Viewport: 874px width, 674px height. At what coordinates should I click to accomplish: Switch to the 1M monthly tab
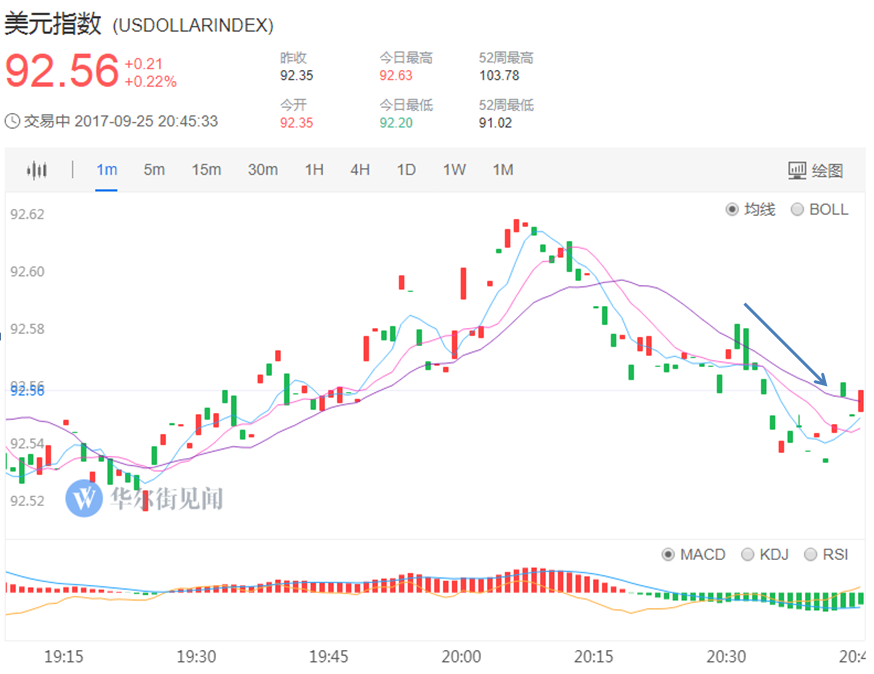(x=502, y=170)
